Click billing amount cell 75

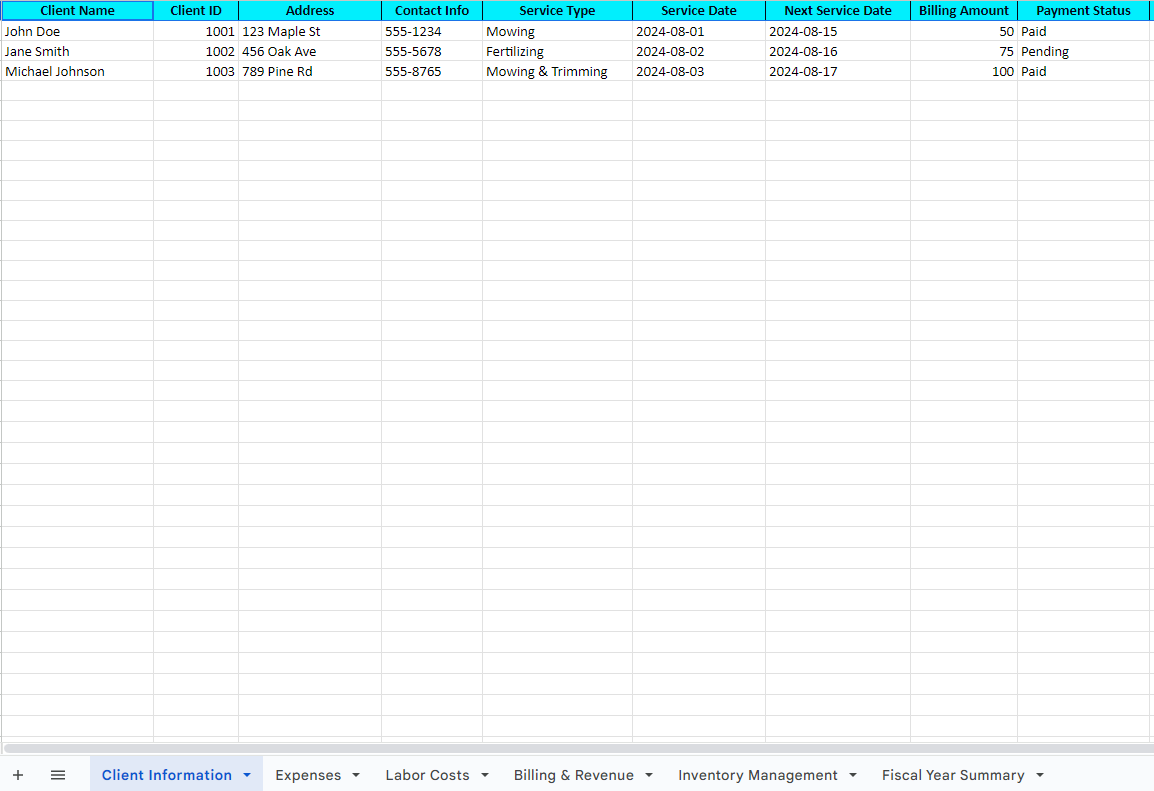(964, 52)
